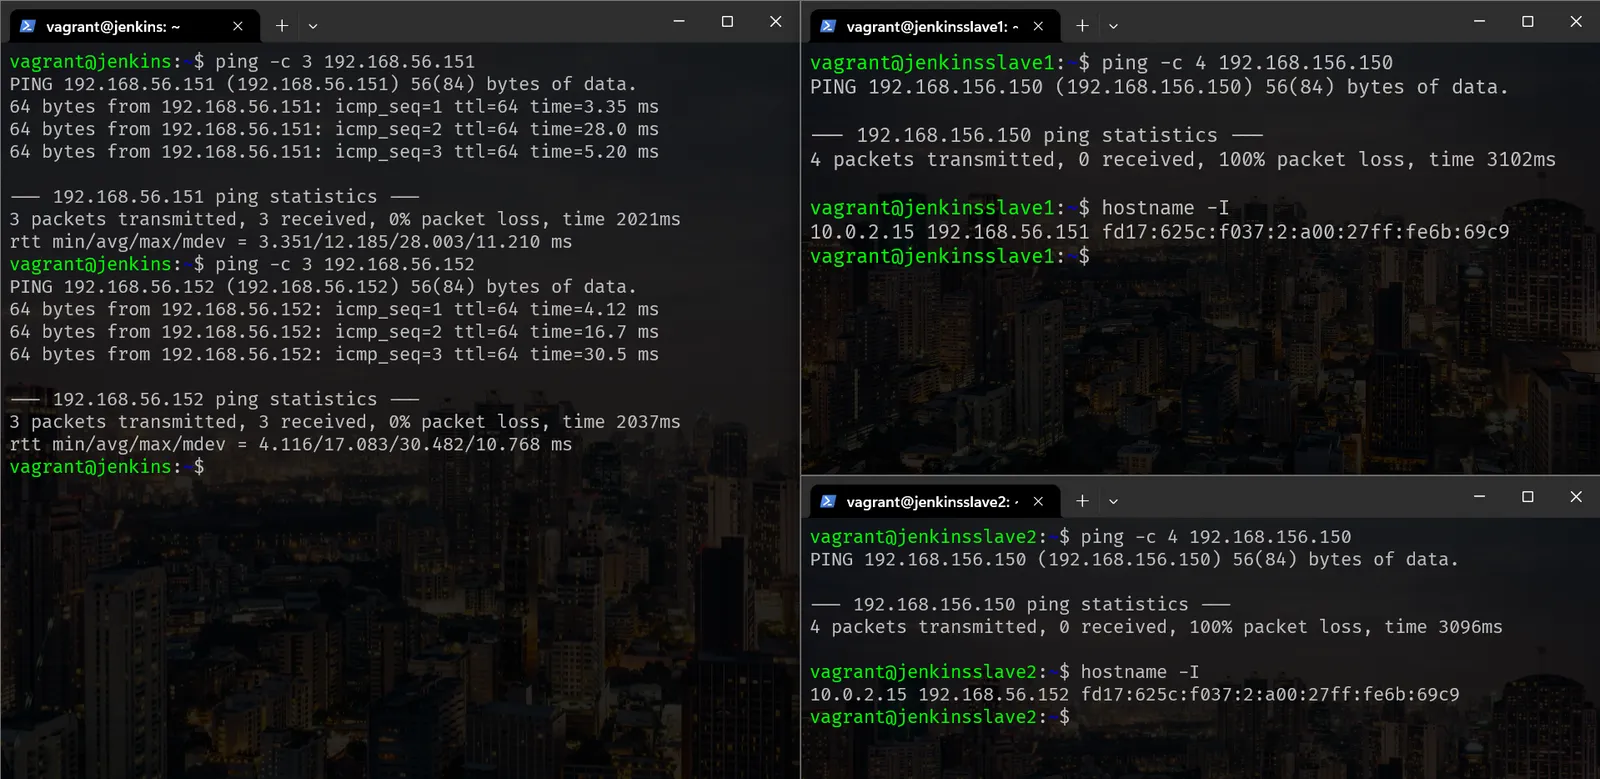The image size is (1600, 779).
Task: Click PowerShell icon on jenkins tab
Action: pos(28,26)
